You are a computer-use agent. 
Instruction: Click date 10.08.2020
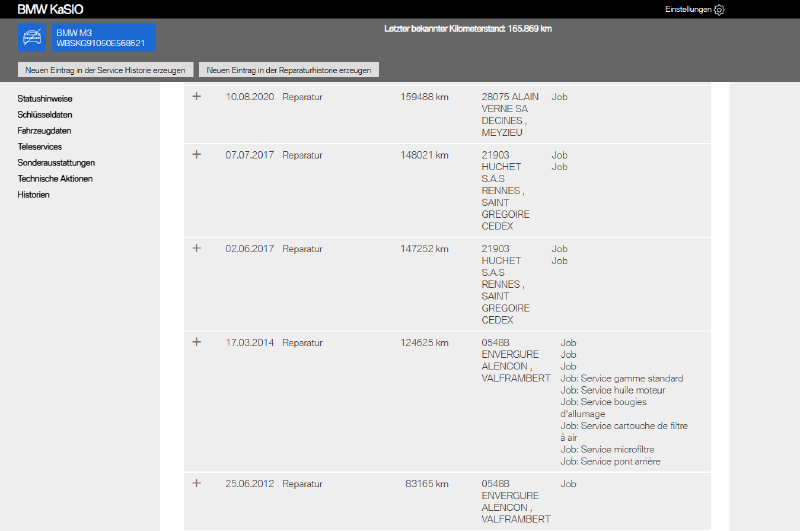click(249, 97)
